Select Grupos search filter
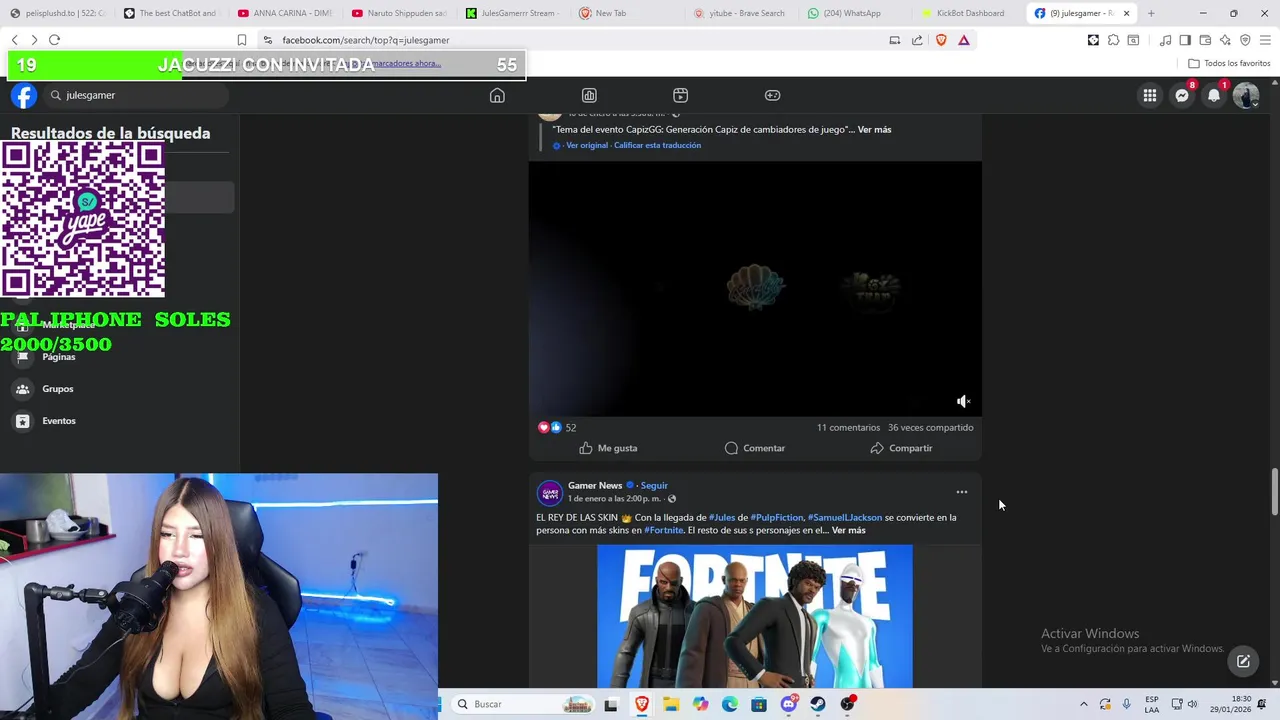Image resolution: width=1280 pixels, height=720 pixels. coord(58,389)
